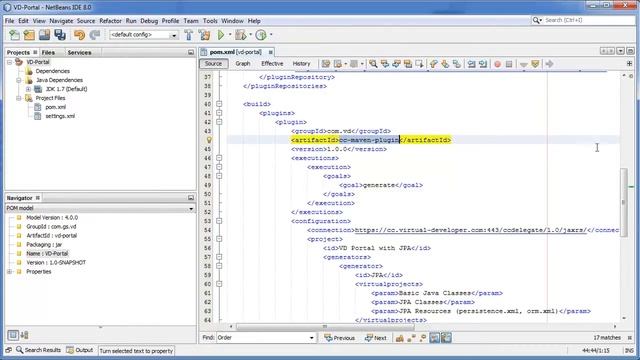The width and height of the screenshot is (640, 360).
Task: Toggle Whole Words in Find bar
Action: coord(411,338)
